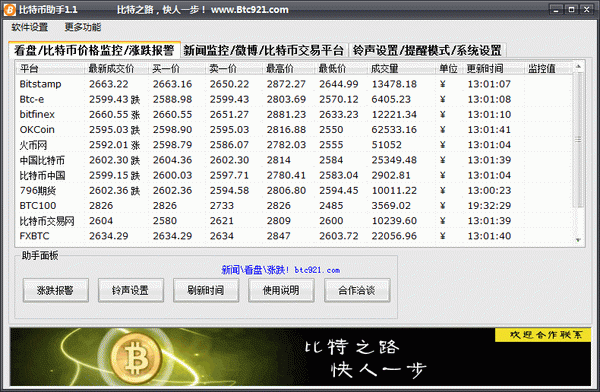
Task: Sort by the 最新成交价 column header
Action: click(111, 69)
